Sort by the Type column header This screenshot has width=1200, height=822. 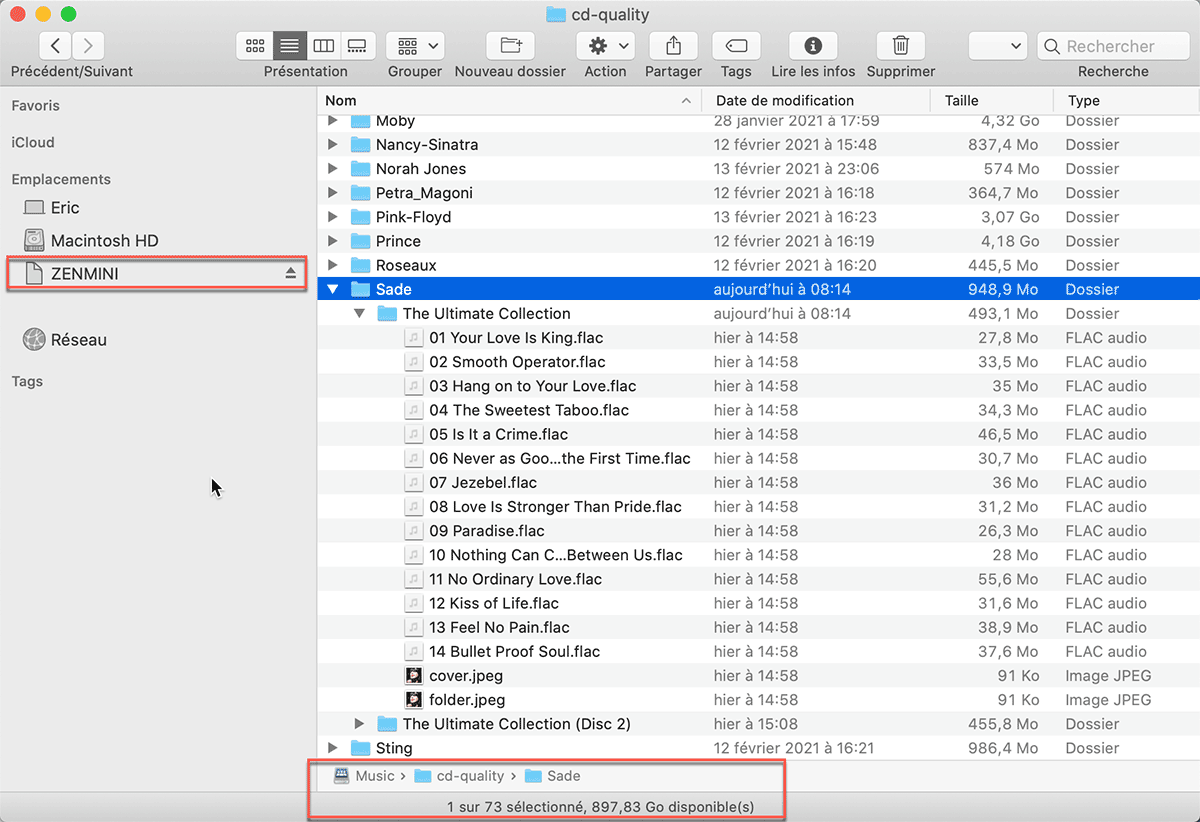click(x=1126, y=100)
